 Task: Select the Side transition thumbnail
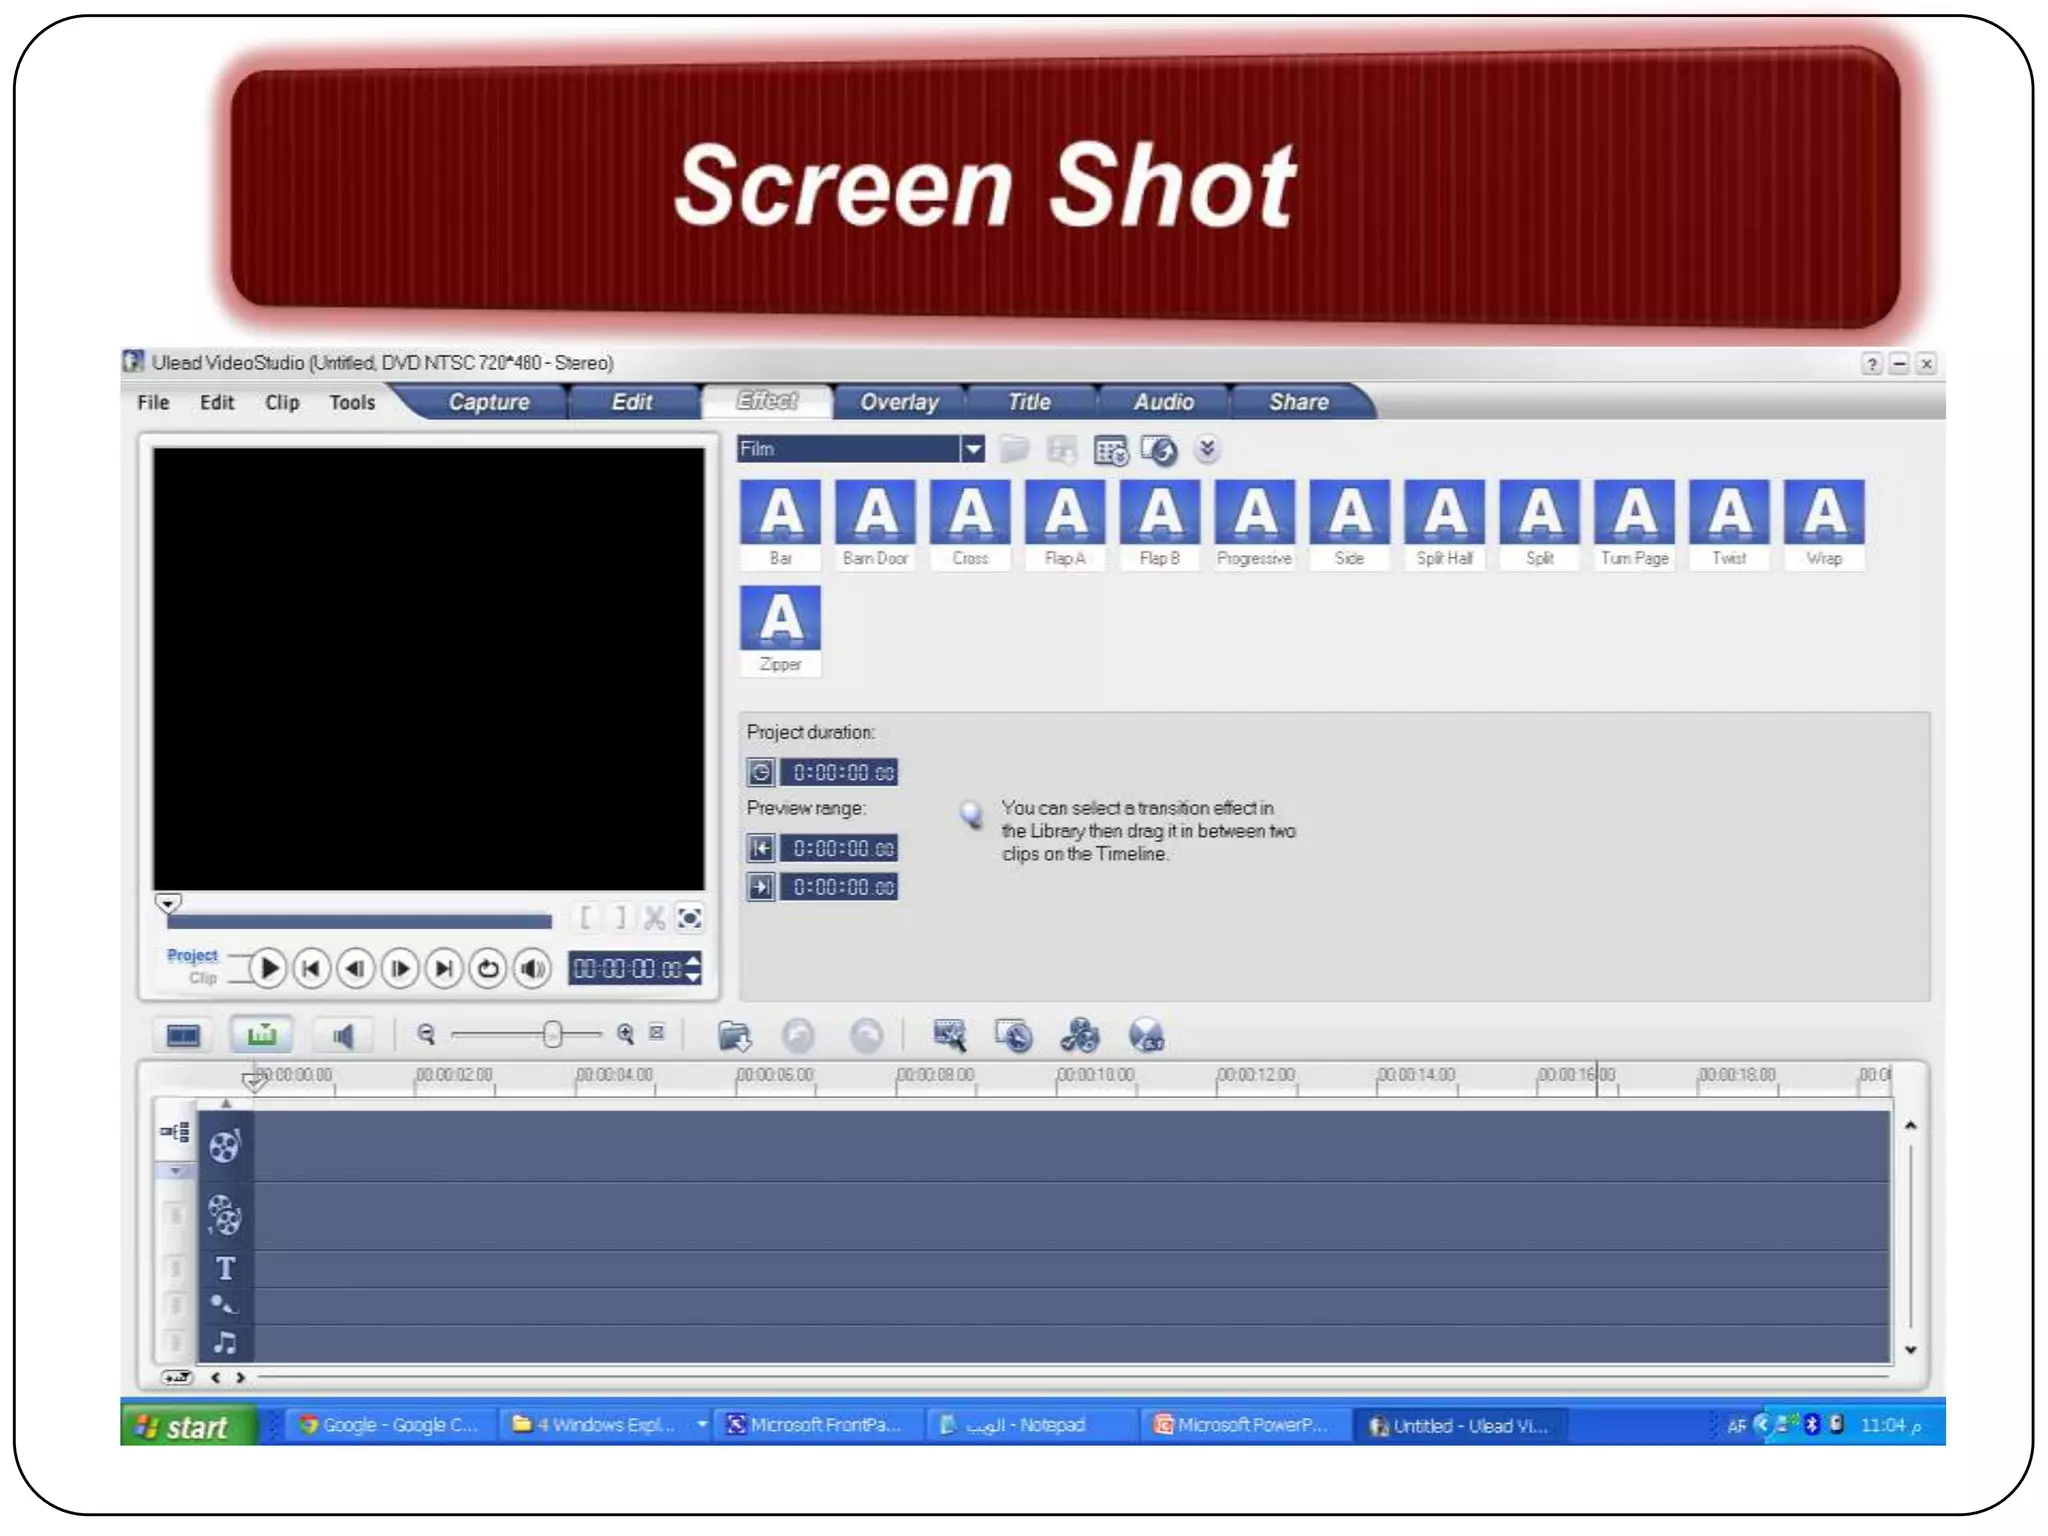(1350, 524)
